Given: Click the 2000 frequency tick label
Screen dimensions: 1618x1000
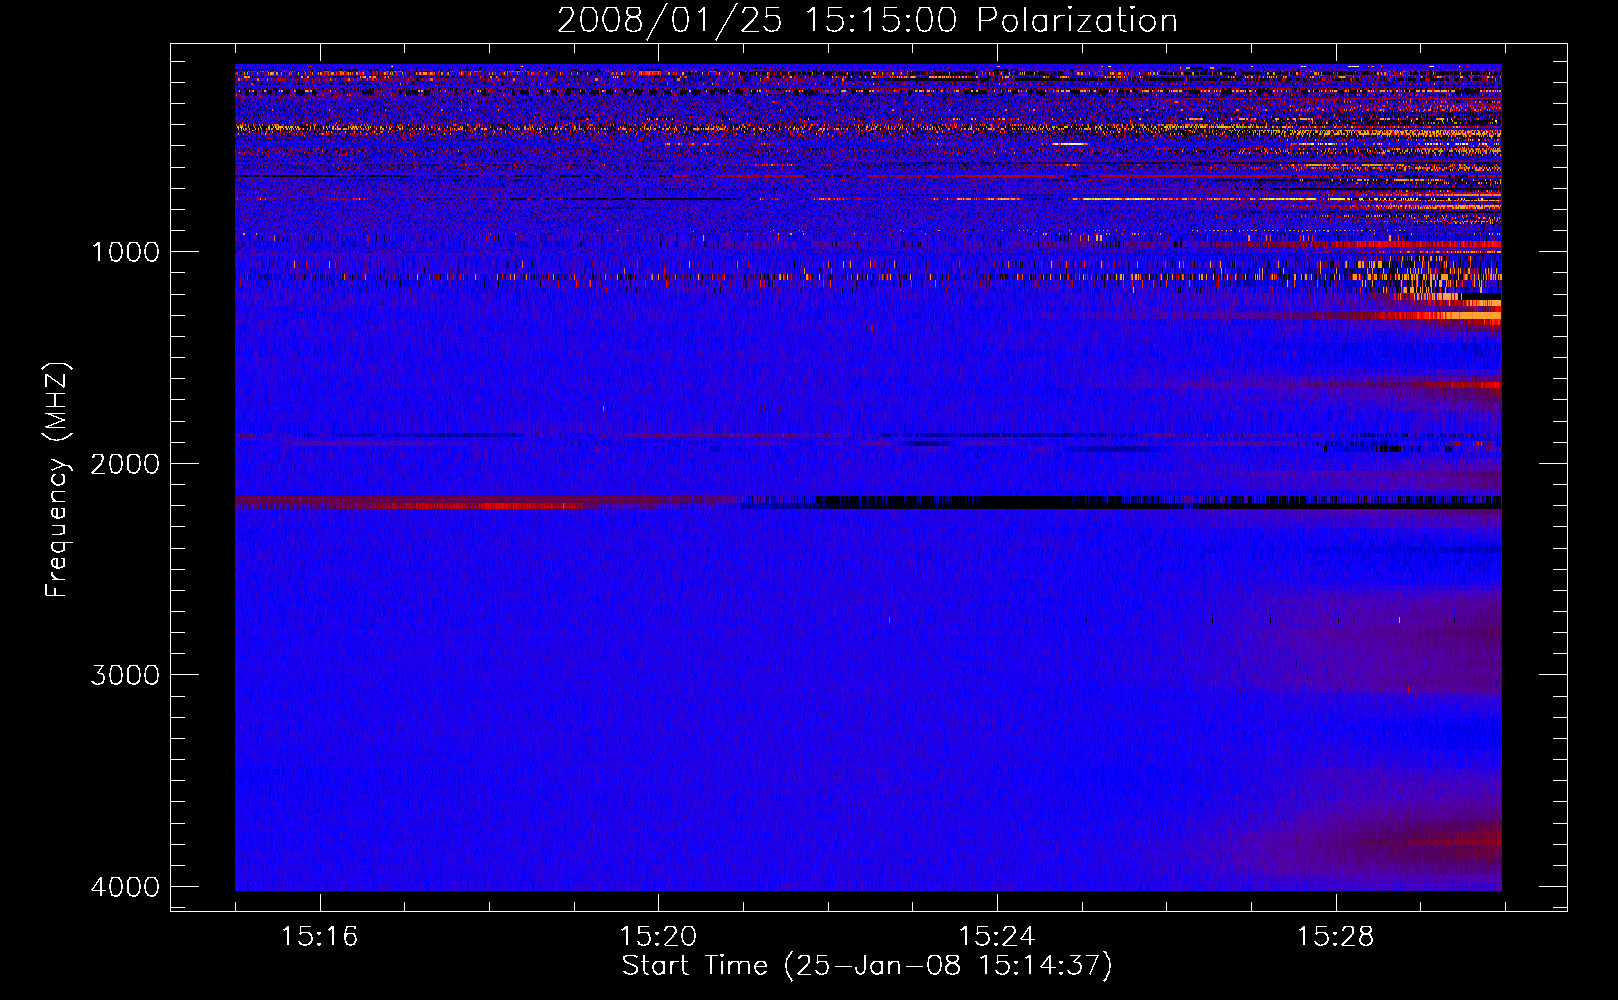Looking at the screenshot, I should click(125, 463).
